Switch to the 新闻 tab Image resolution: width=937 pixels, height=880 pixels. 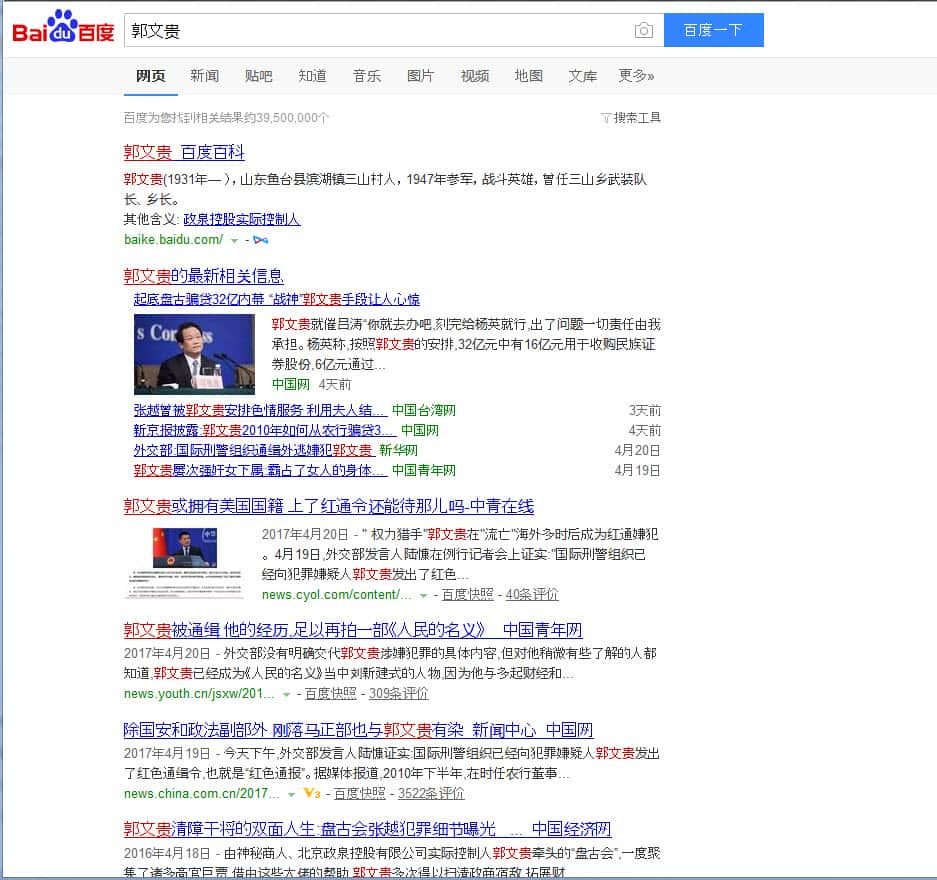point(204,75)
